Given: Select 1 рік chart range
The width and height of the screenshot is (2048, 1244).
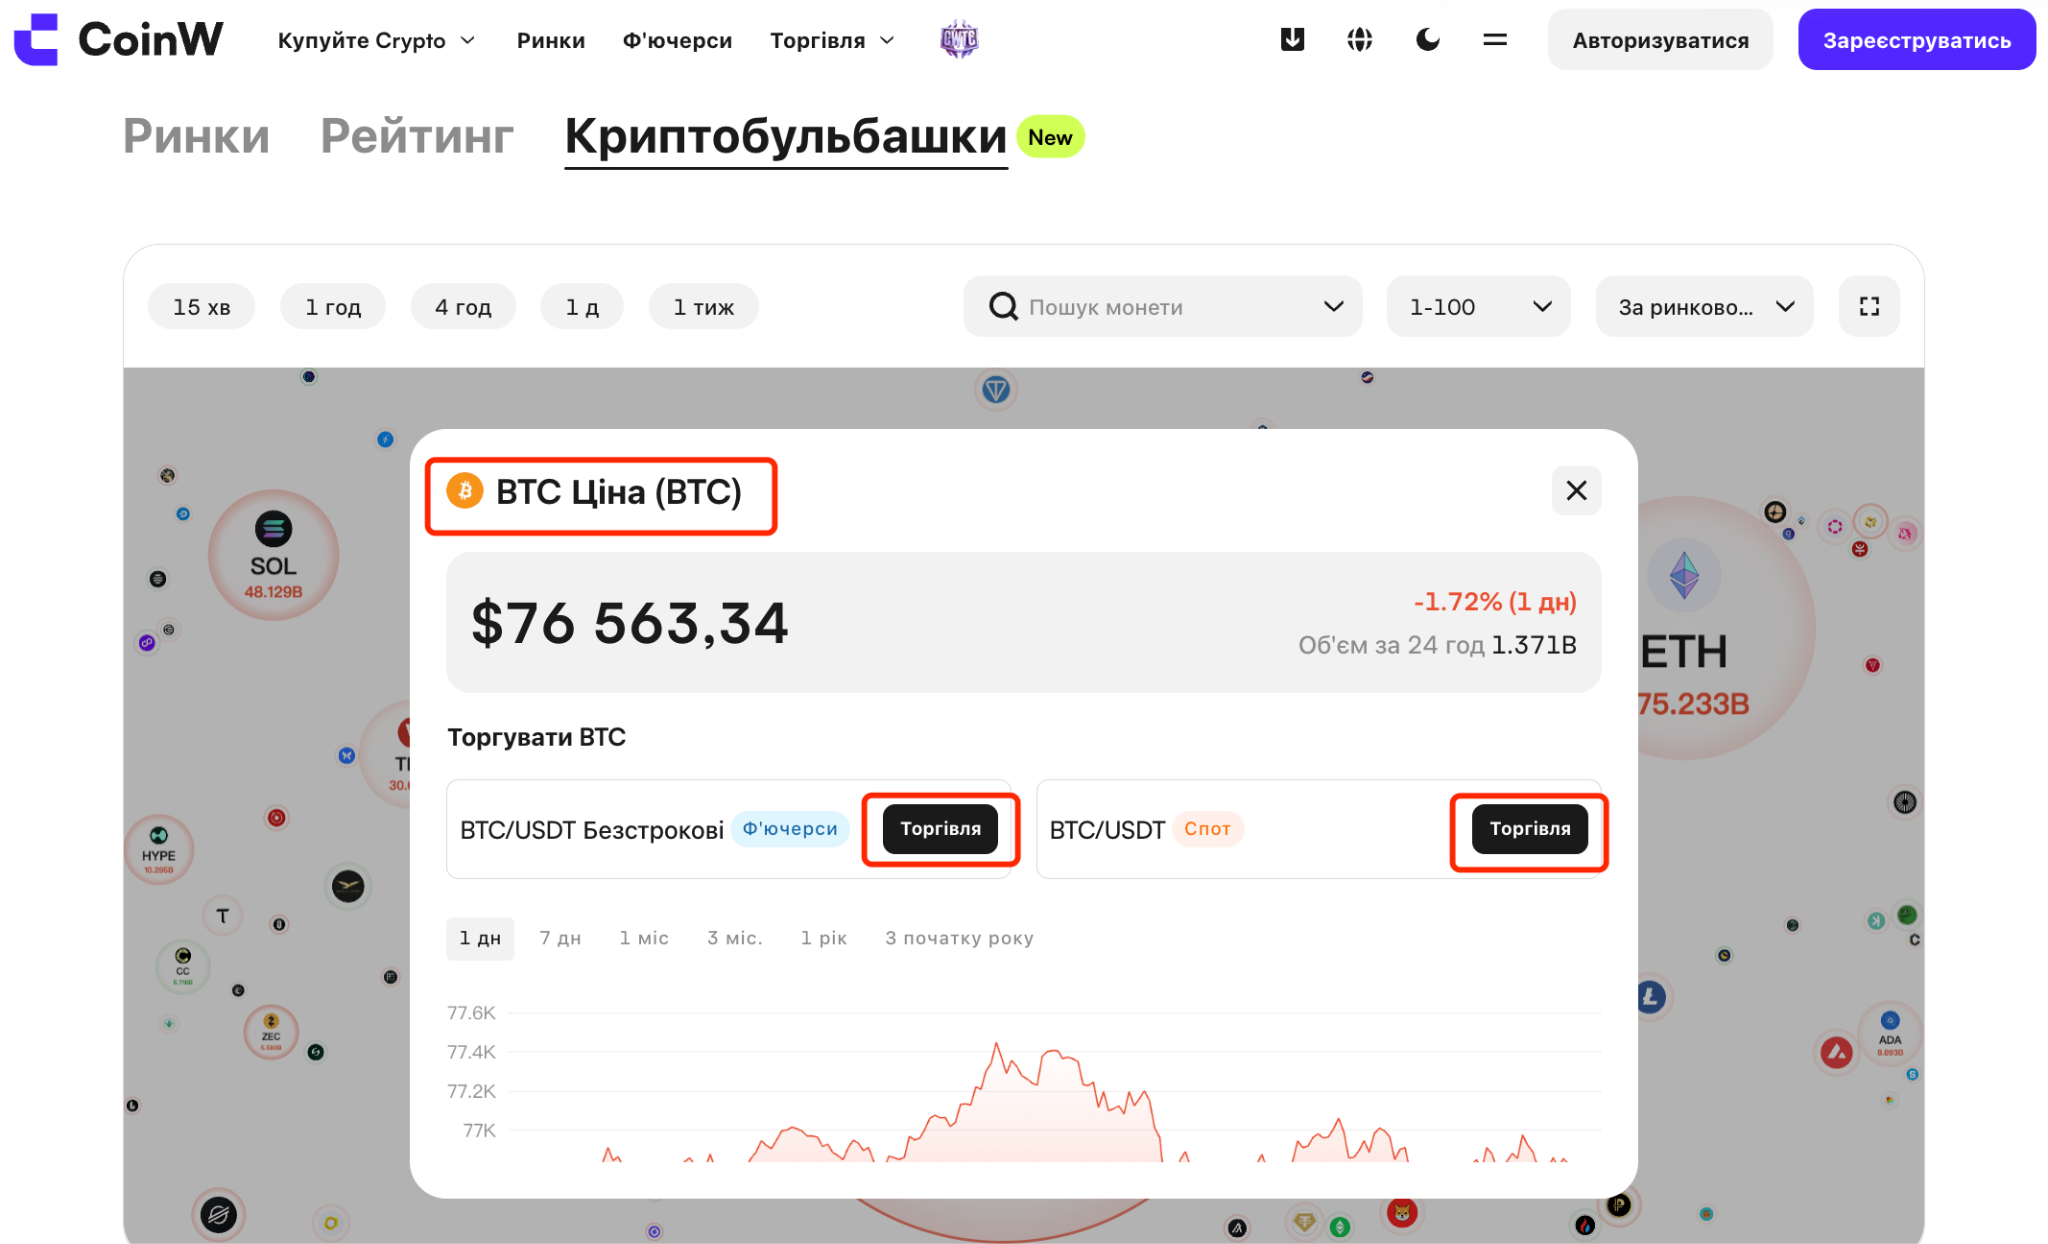Looking at the screenshot, I should (824, 938).
